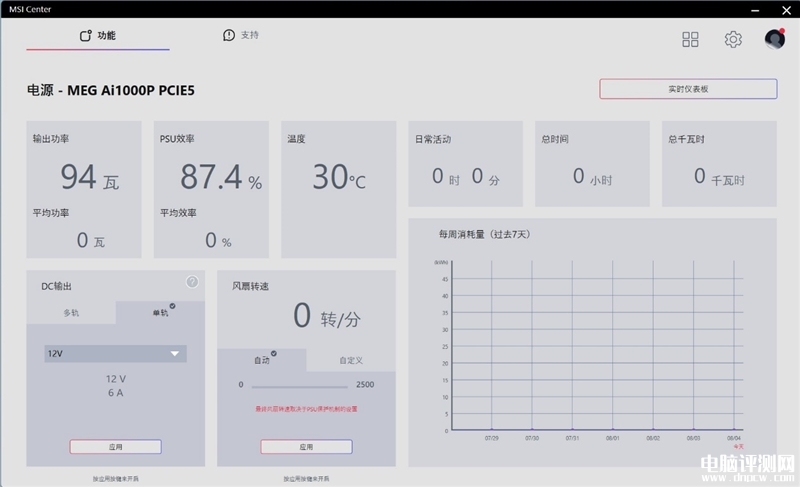800x487 pixels.
Task: Click the 2500 max fan speed label
Action: 365,385
